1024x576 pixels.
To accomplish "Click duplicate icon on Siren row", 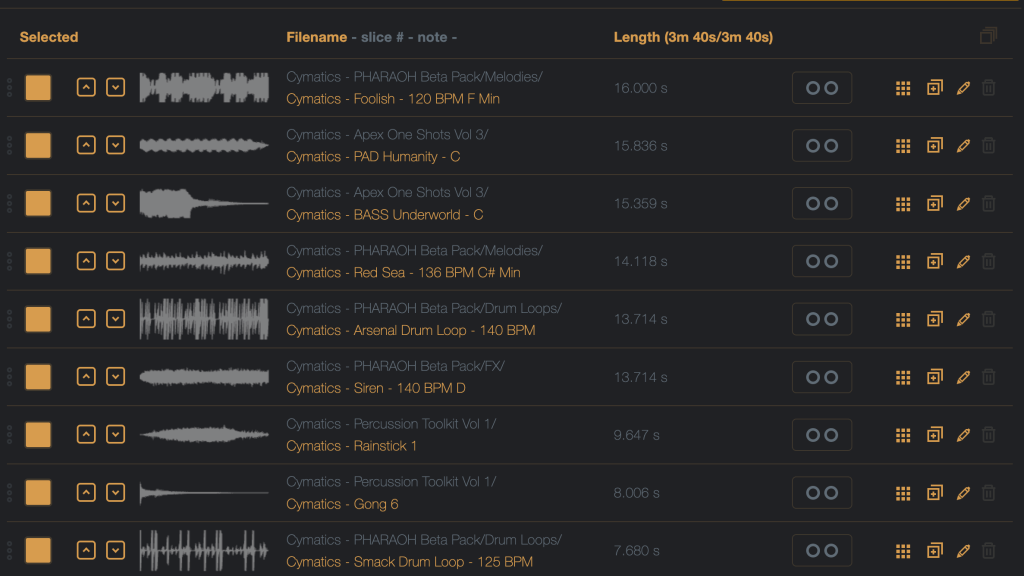I will 934,378.
